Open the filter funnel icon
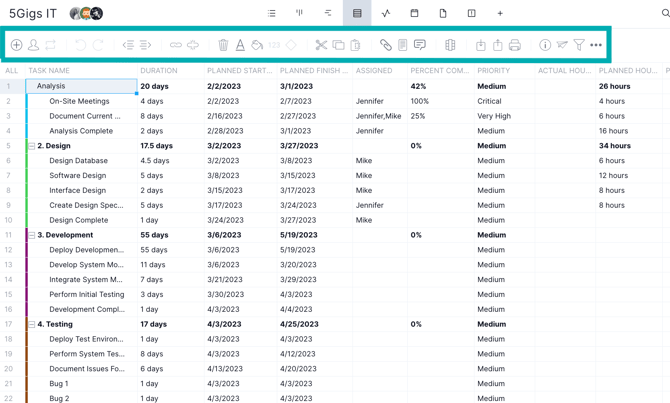This screenshot has width=670, height=403. (579, 45)
